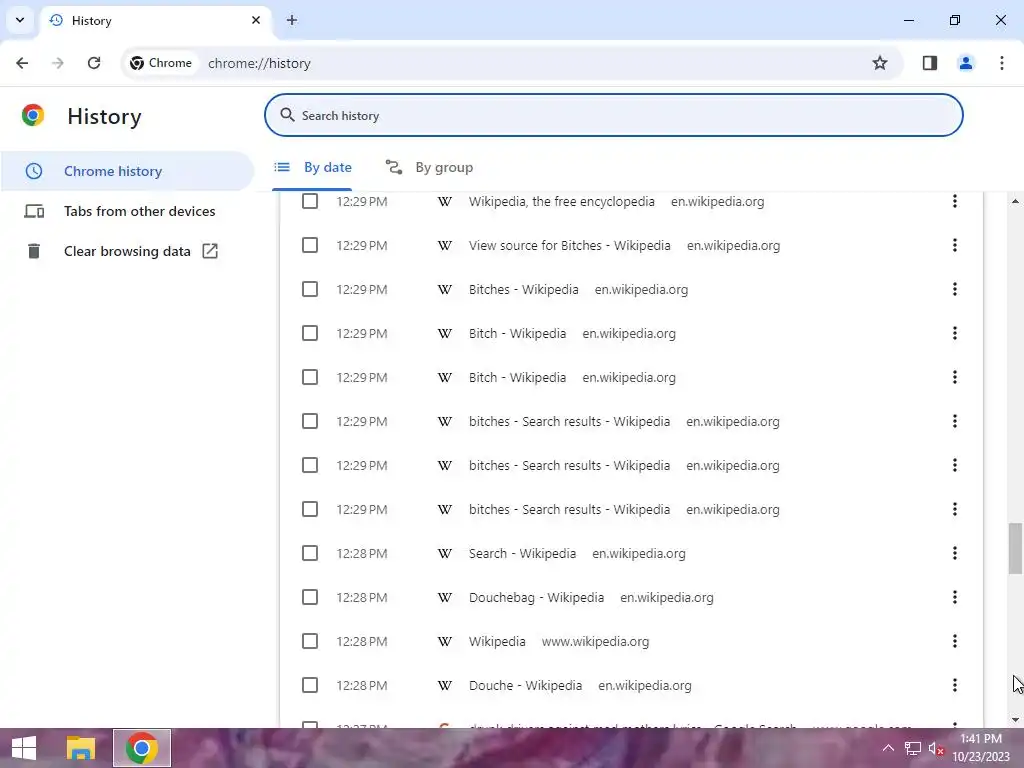Open actions menu for Douche - Wikipedia

tap(955, 685)
